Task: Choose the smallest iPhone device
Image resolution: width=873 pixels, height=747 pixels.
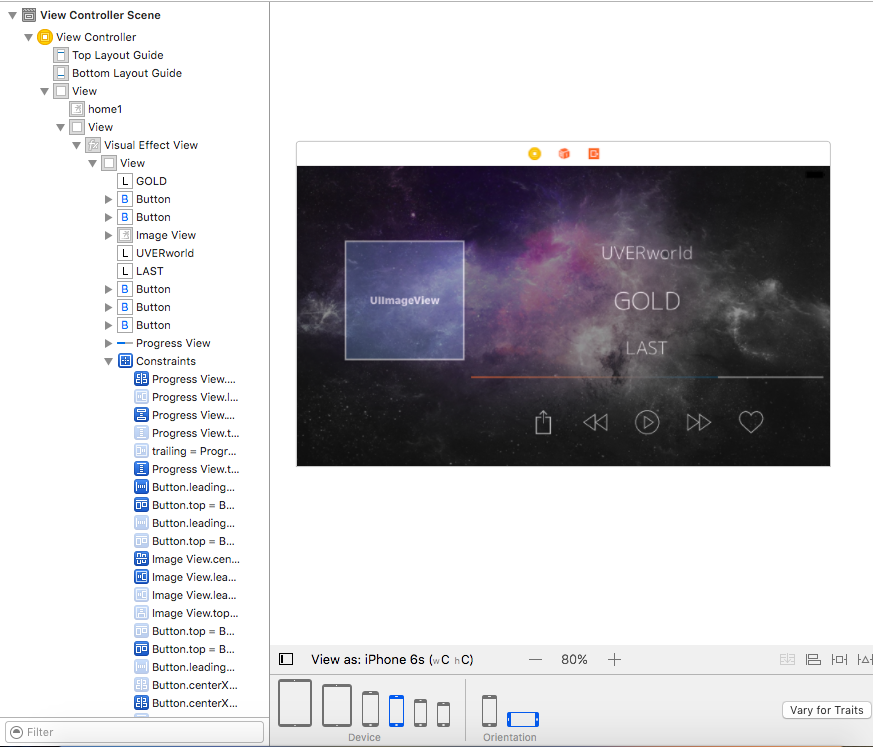Action: 443,714
